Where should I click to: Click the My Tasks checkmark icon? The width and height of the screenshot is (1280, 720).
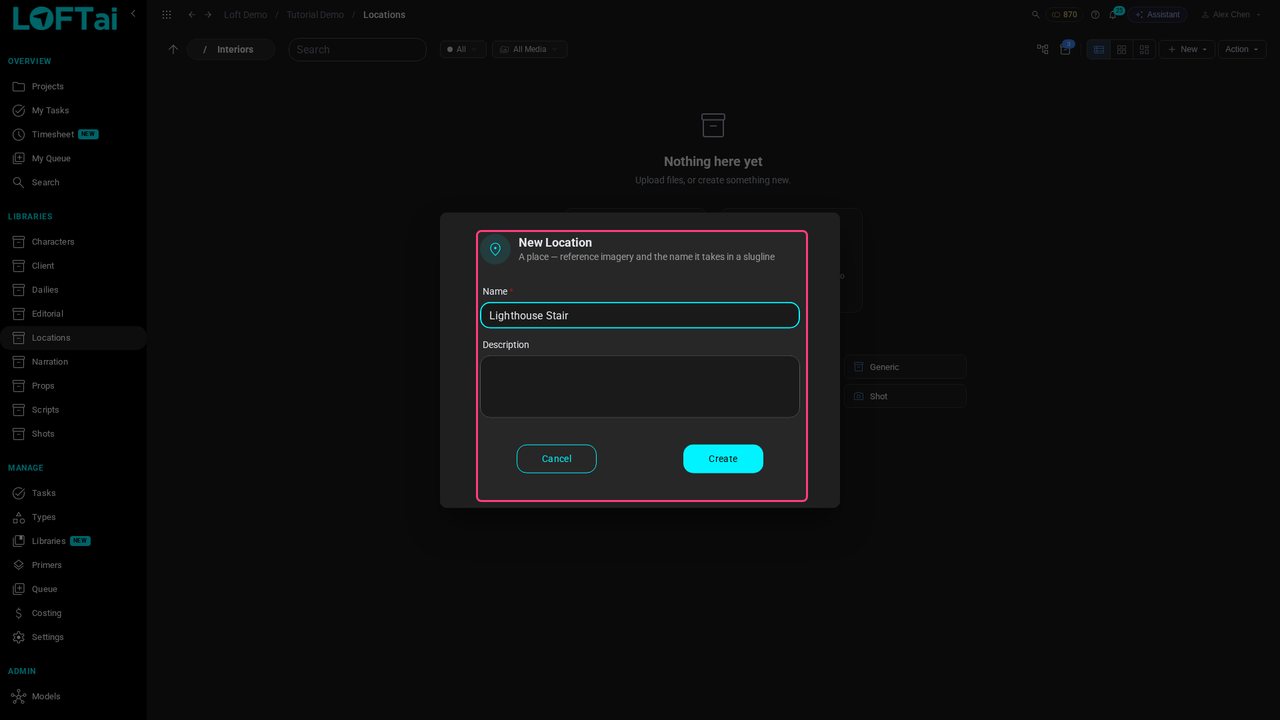point(18,111)
